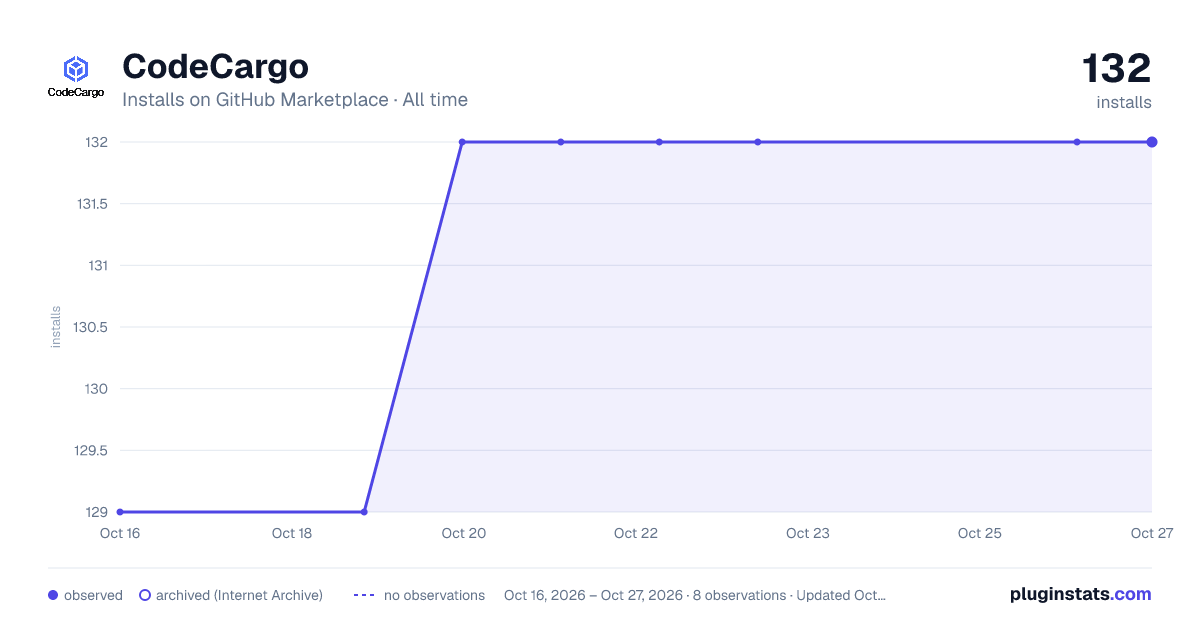Click the Oct 27 x-axis label
This screenshot has height=630, width=1200.
(x=1151, y=533)
